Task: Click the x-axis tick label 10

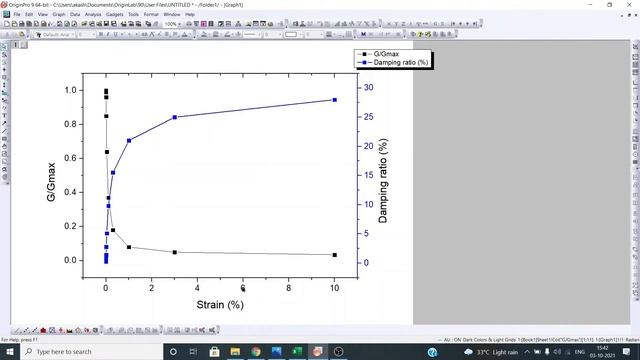Action: pyautogui.click(x=334, y=288)
